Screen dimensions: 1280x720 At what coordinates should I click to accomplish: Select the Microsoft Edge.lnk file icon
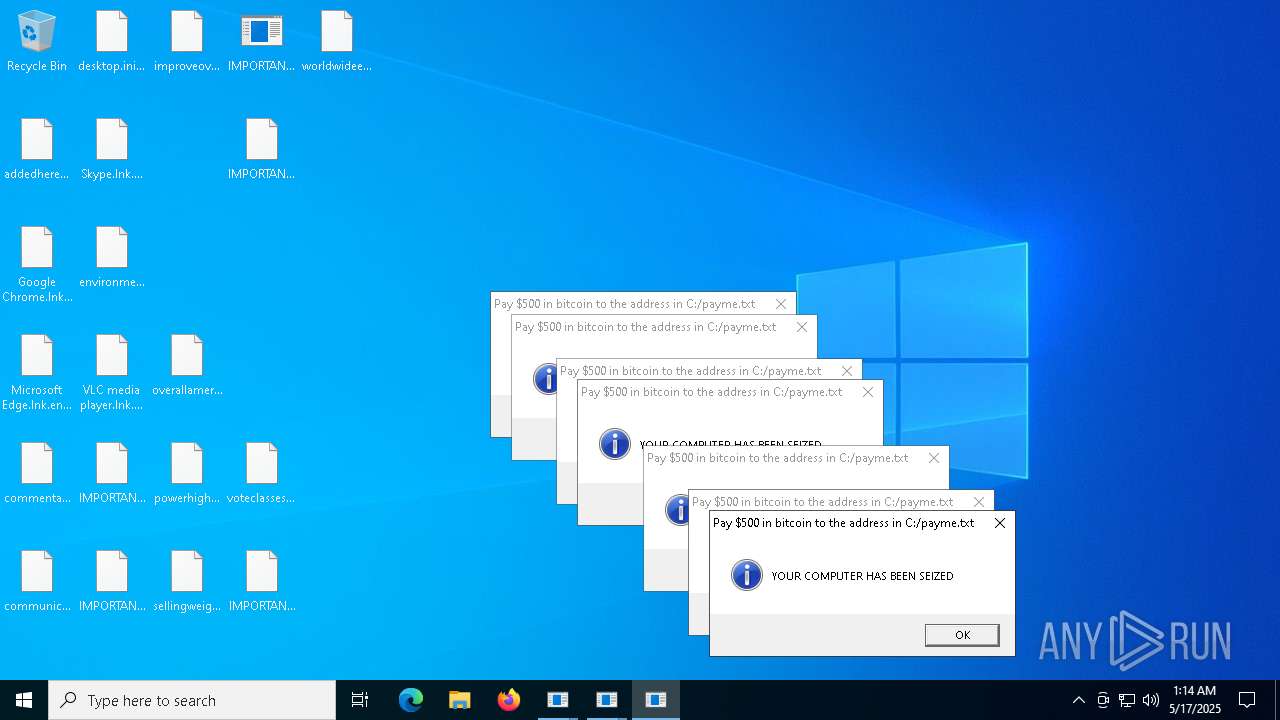pos(37,372)
